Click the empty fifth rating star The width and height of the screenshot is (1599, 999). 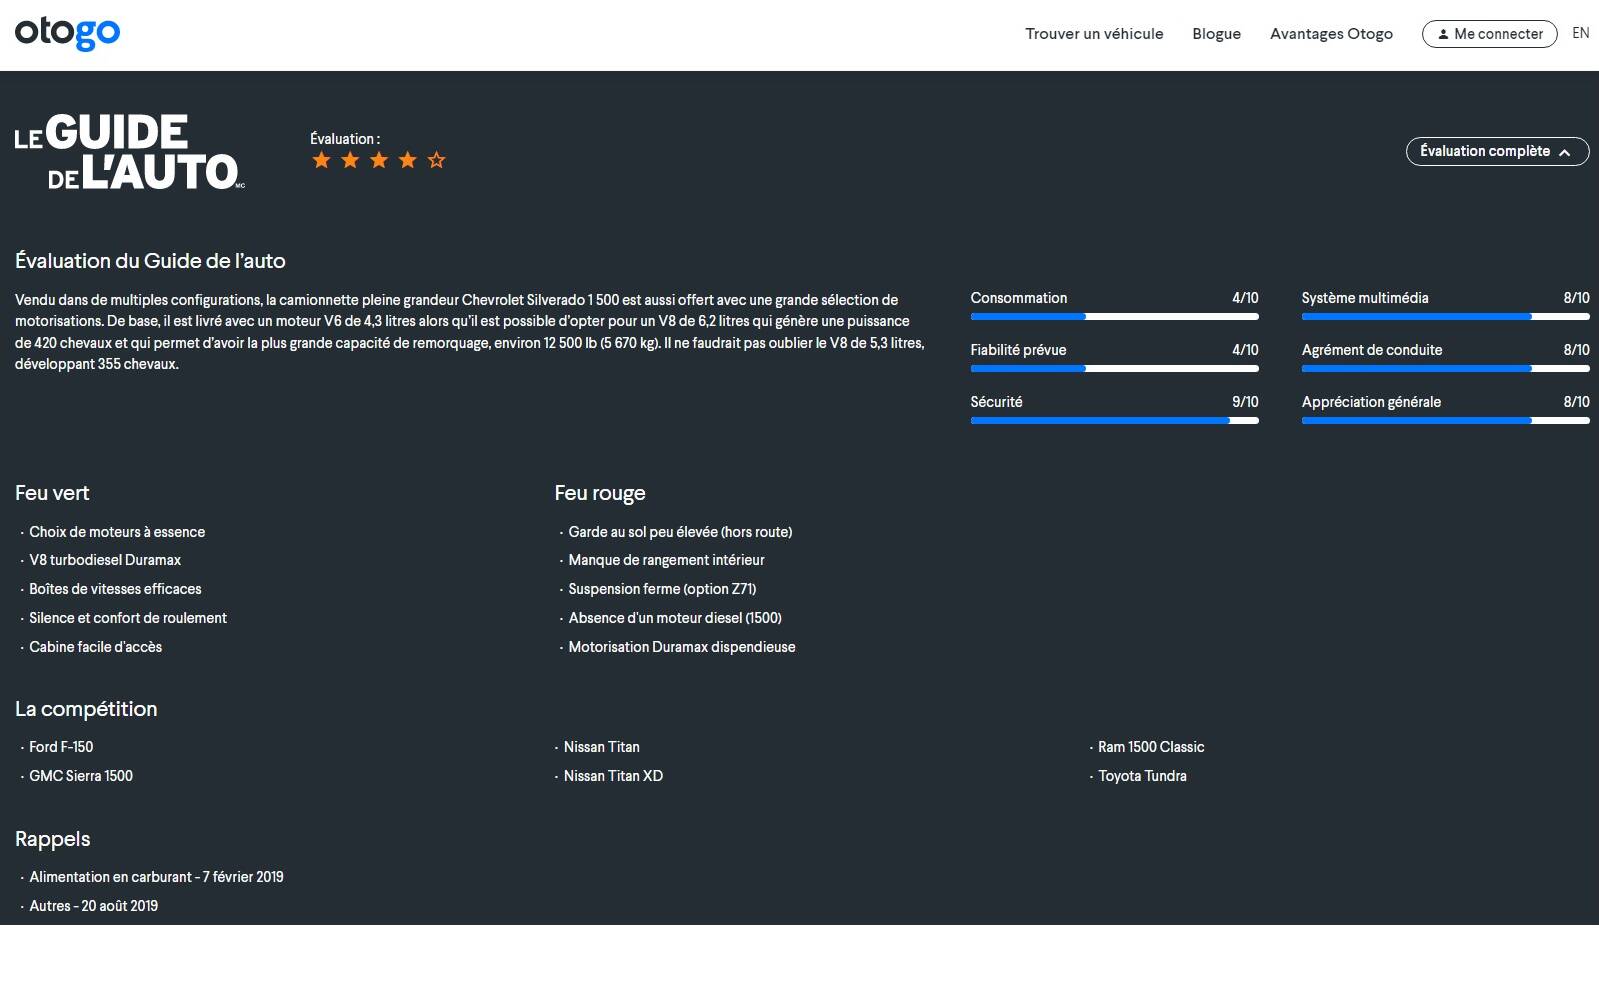tap(437, 160)
